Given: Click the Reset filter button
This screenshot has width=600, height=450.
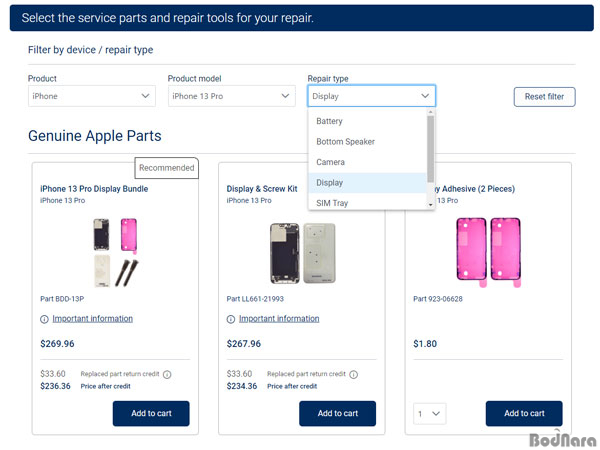Looking at the screenshot, I should (544, 97).
